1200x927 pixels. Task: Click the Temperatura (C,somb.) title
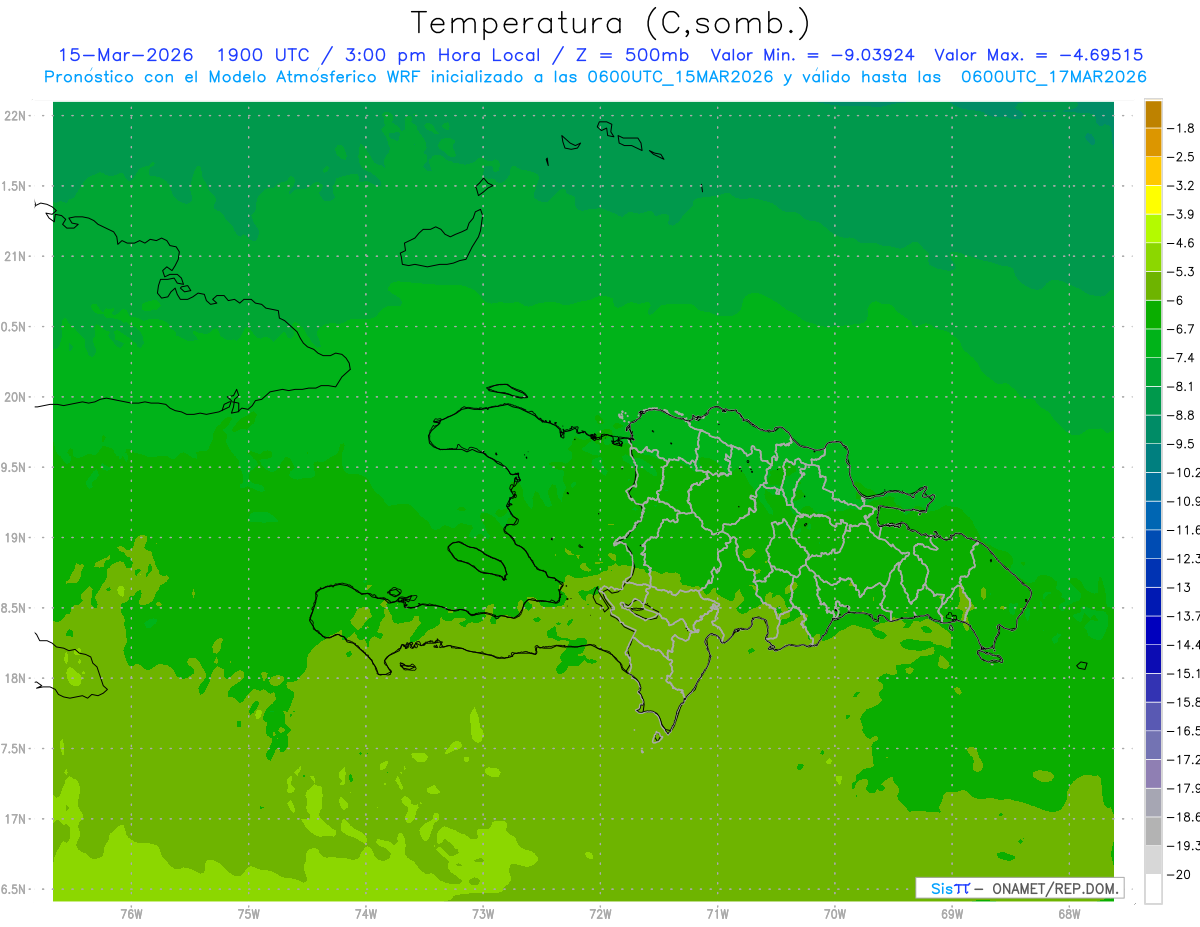click(x=611, y=22)
